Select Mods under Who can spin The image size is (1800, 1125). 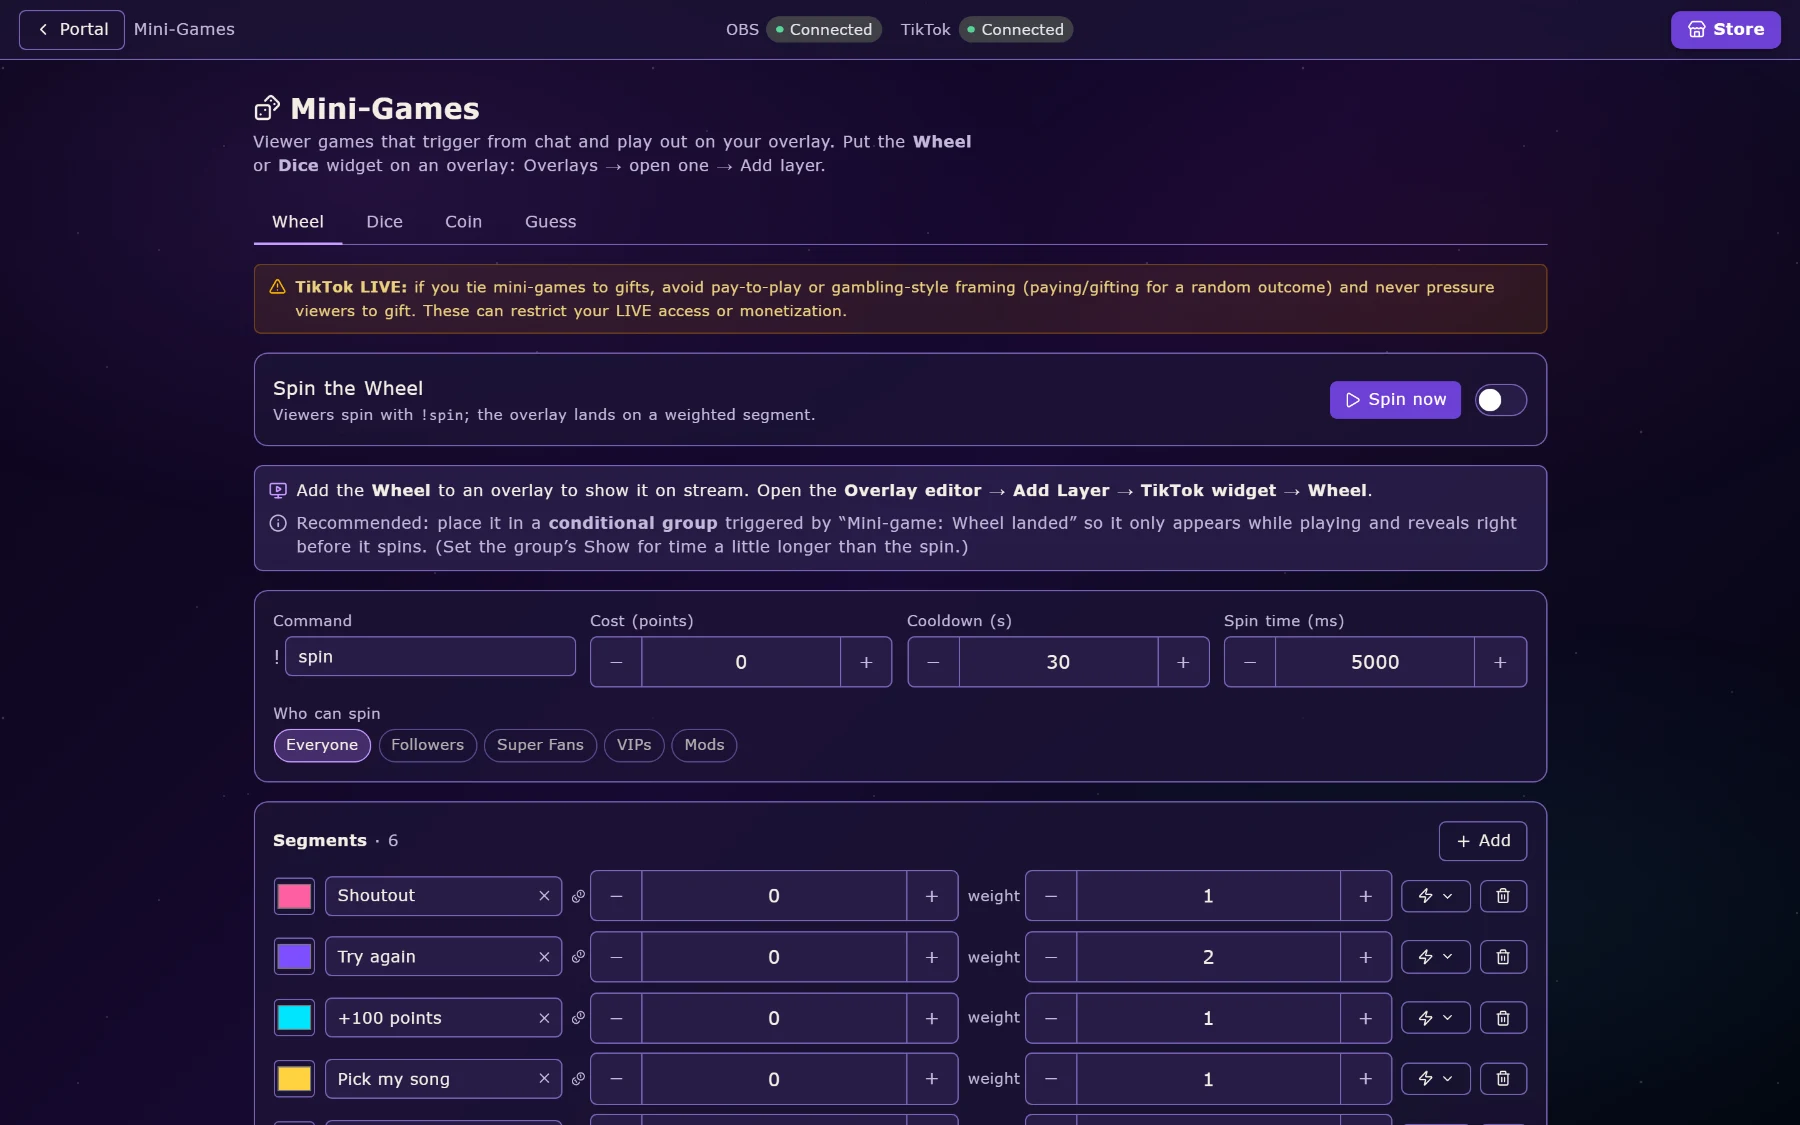tap(704, 745)
